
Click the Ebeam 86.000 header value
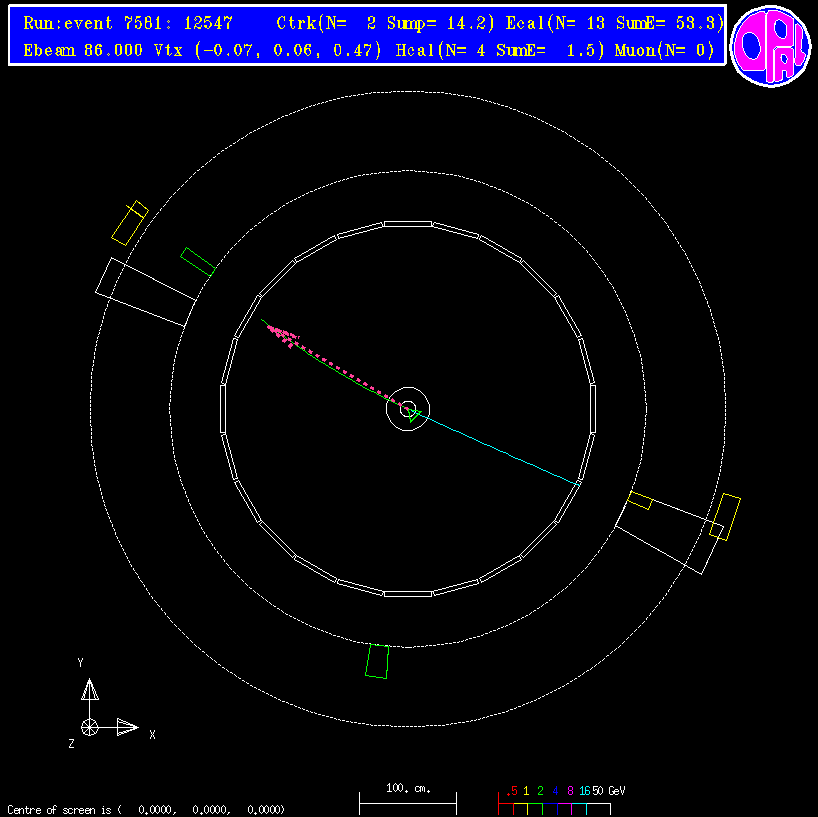(x=88, y=50)
